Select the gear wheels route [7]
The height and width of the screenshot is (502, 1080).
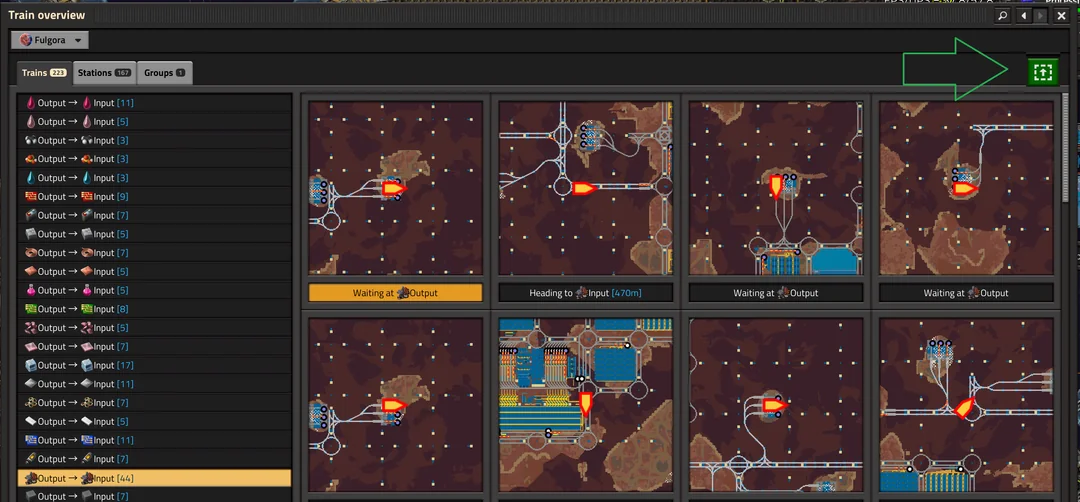[154, 403]
